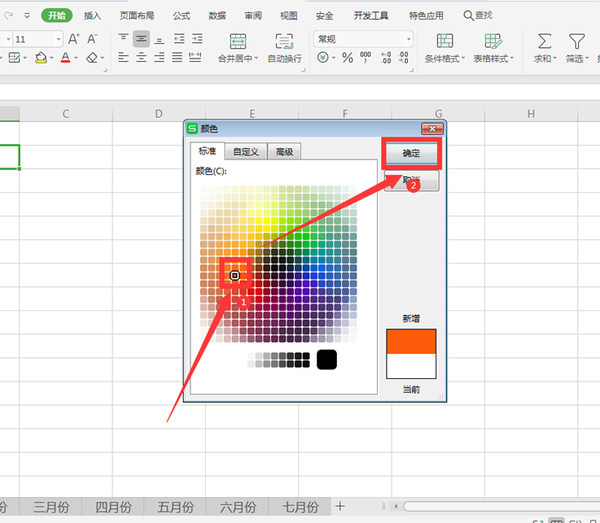This screenshot has width=600, height=523.
Task: Pick the large black swatch below the palette
Action: click(326, 359)
